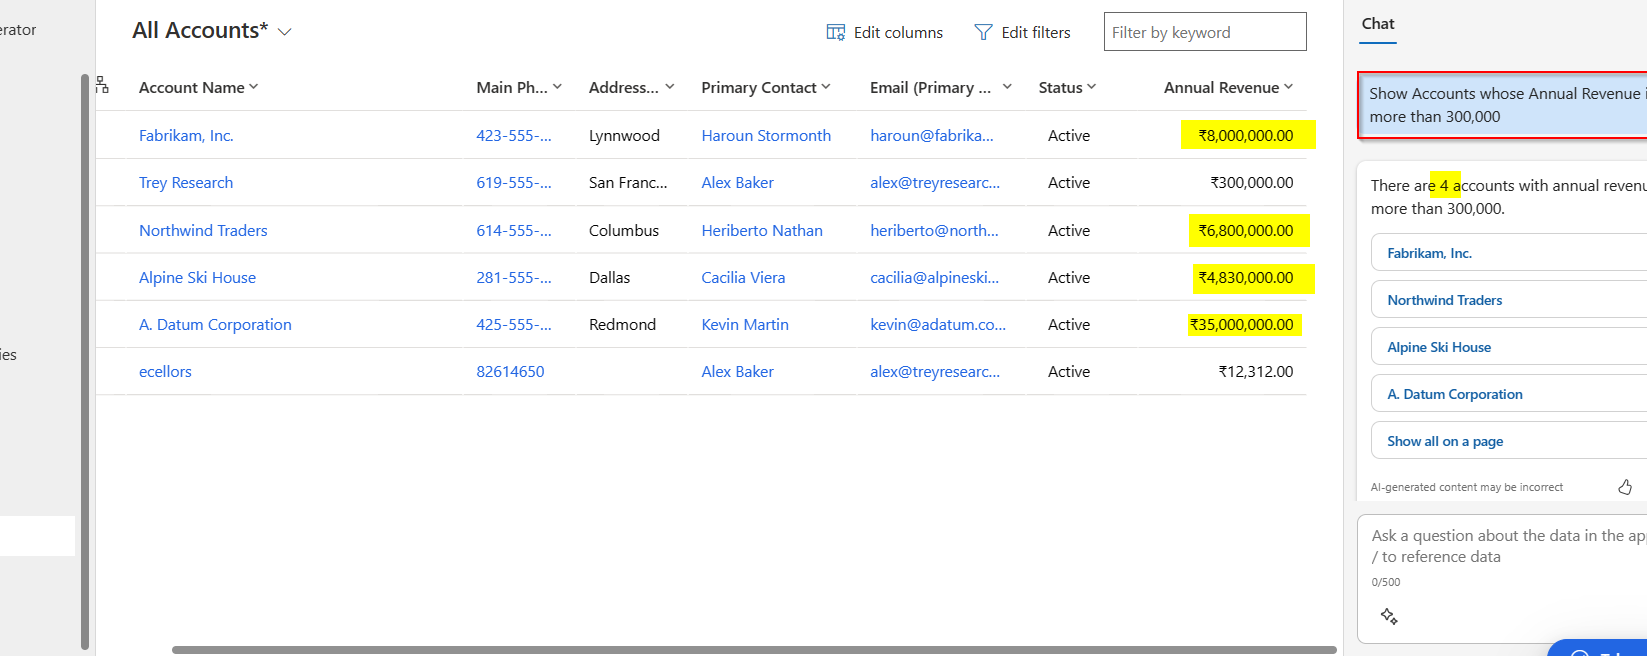Screen dimensions: 1647x656
Task: Expand the Status column header menu
Action: pyautogui.click(x=1092, y=87)
